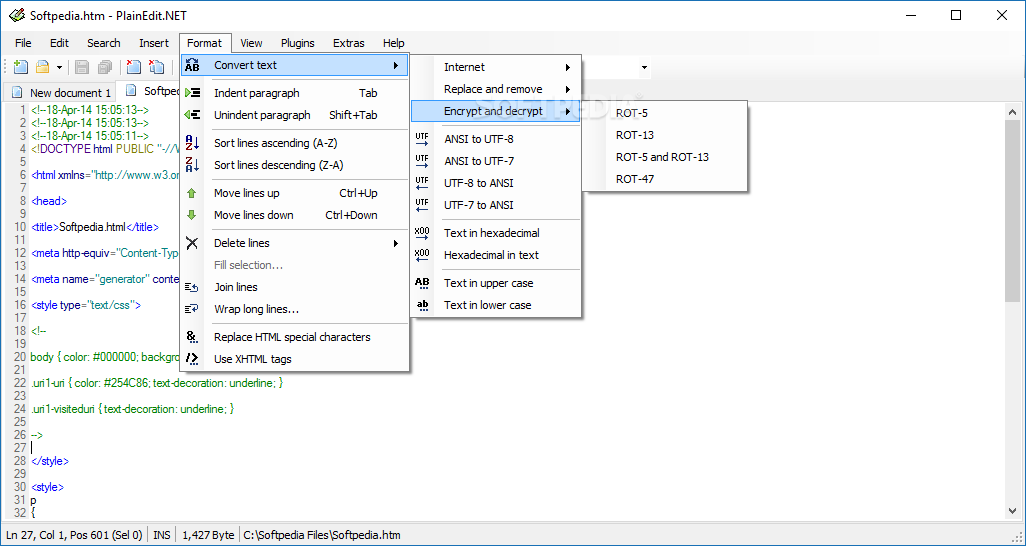The width and height of the screenshot is (1026, 546).
Task: Expand the Open file dropdown arrow
Action: click(59, 67)
